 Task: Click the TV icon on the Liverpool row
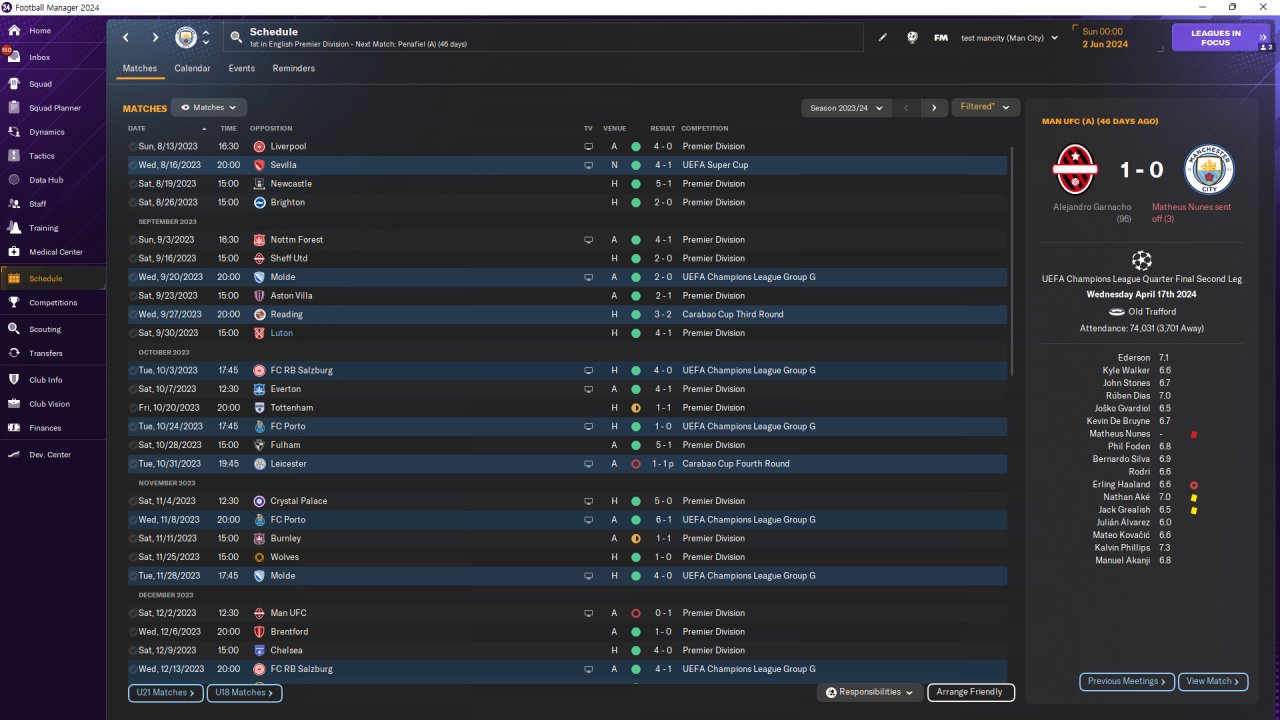pos(589,147)
